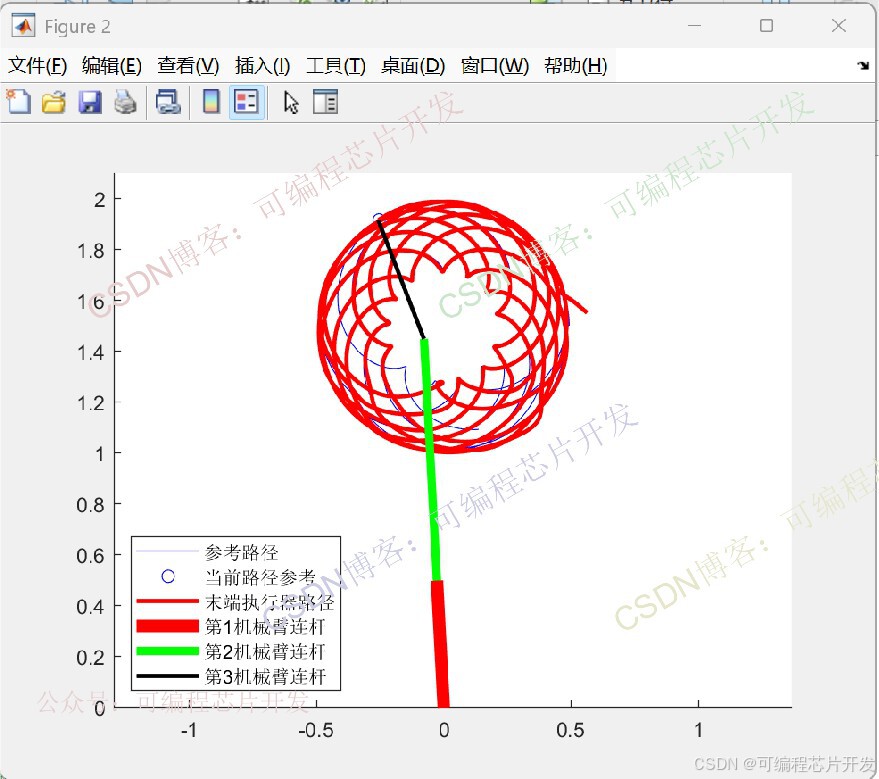
Task: Select the black third arm link in plot
Action: point(401,279)
